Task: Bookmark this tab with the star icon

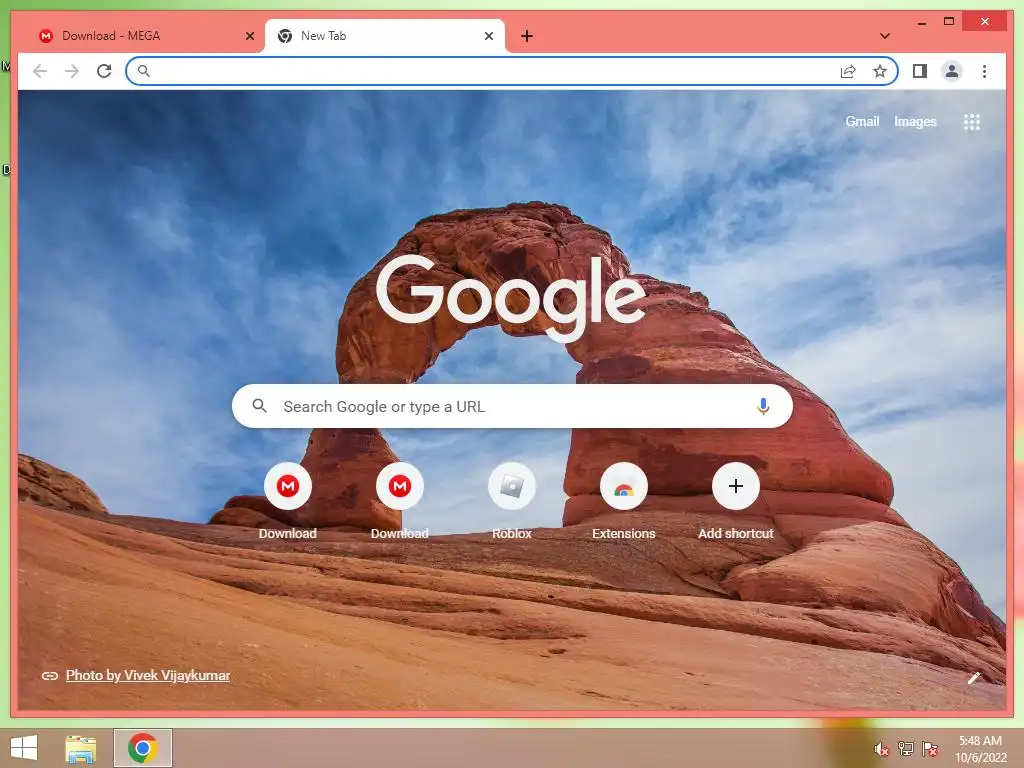Action: click(880, 71)
